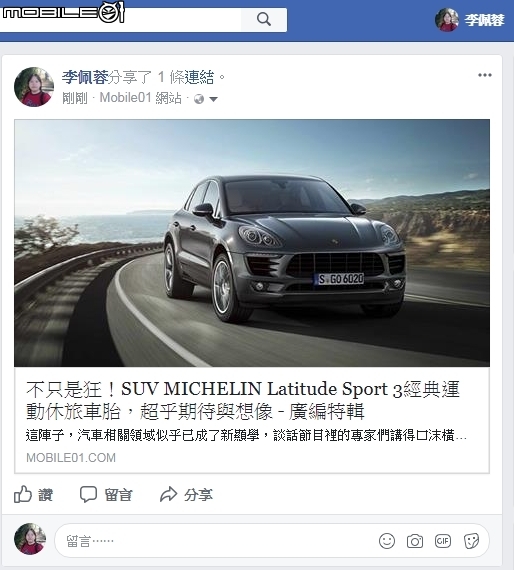Click the public globe privacy icon
The width and height of the screenshot is (514, 570).
coord(199,99)
